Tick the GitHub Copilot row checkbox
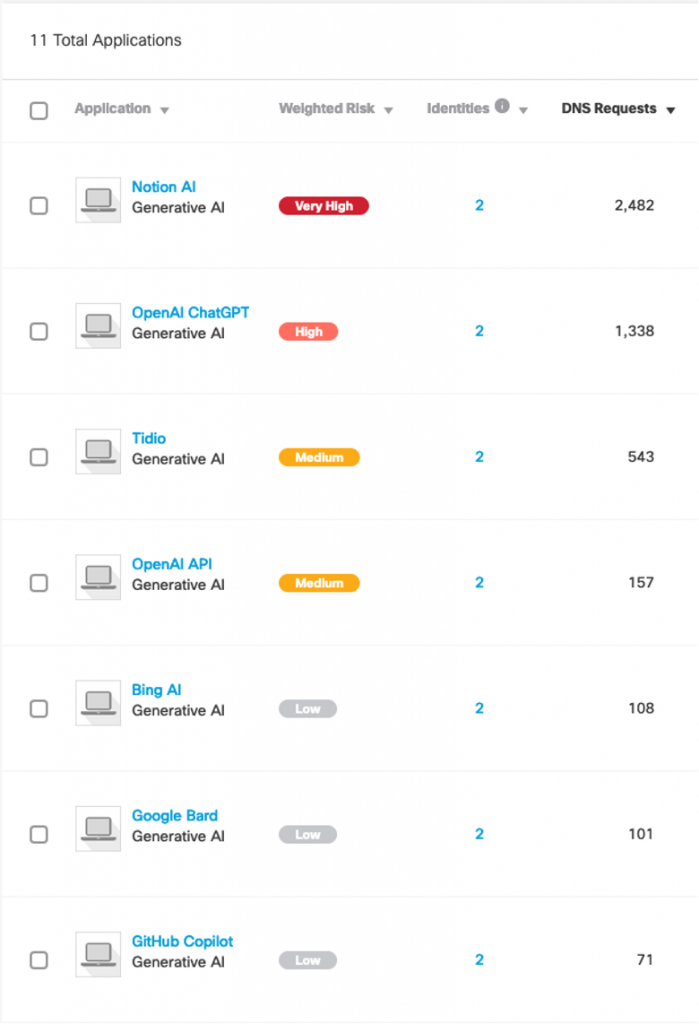 (x=39, y=960)
